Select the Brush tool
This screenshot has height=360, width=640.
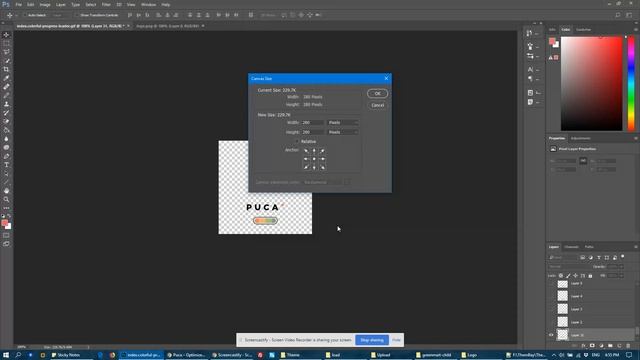click(x=6, y=95)
